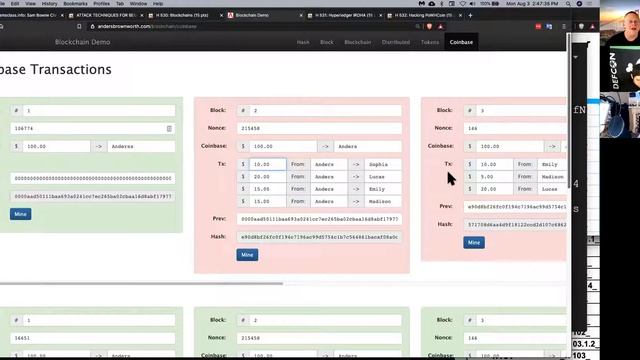
Task: Open the View menu
Action: 30,4
